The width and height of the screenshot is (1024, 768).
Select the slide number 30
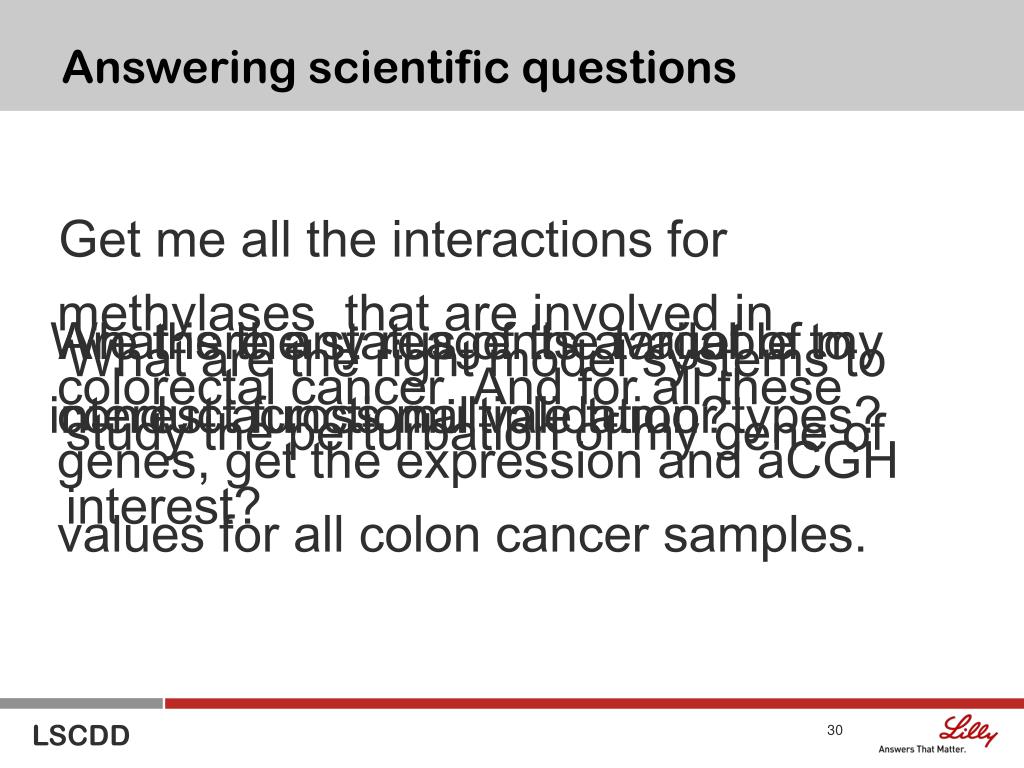[x=835, y=730]
